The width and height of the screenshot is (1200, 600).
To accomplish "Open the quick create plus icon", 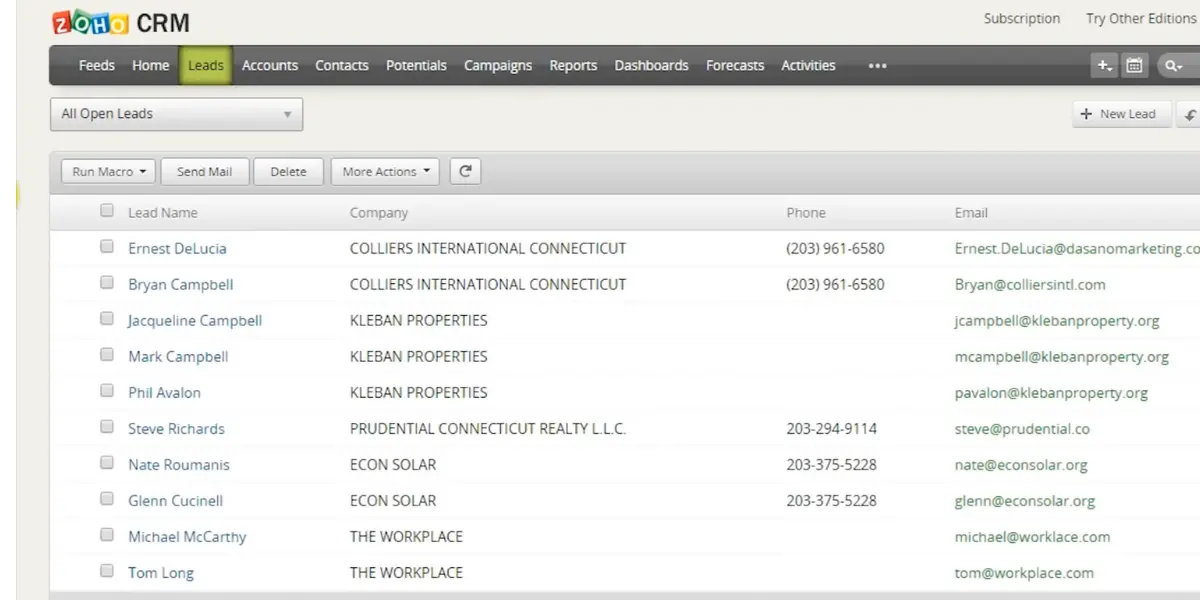I will pyautogui.click(x=1104, y=66).
